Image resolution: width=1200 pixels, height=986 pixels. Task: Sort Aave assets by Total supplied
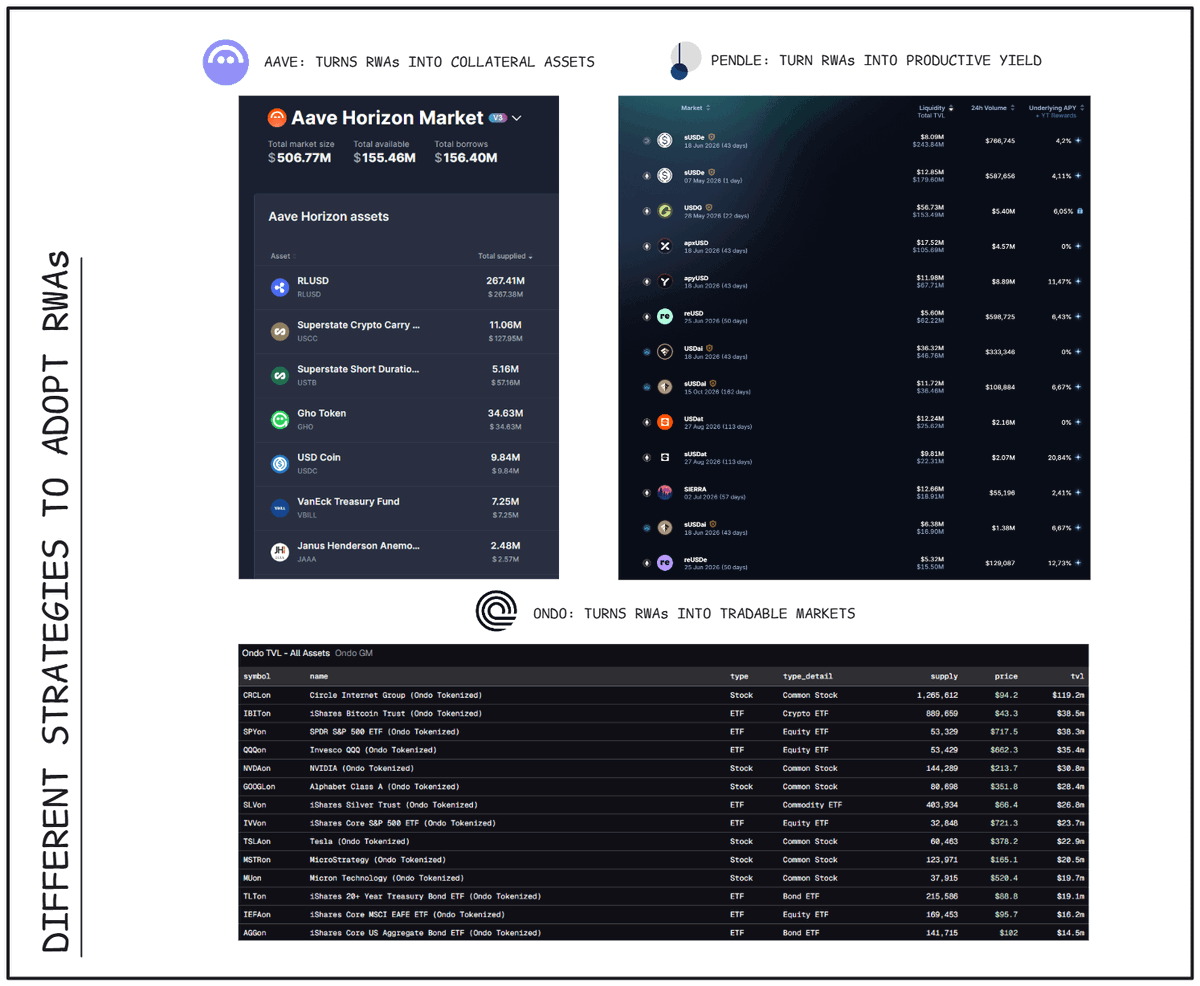(505, 256)
